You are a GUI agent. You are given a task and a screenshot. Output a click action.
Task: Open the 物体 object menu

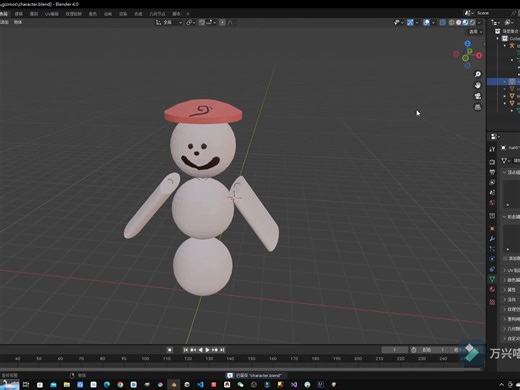(18, 22)
